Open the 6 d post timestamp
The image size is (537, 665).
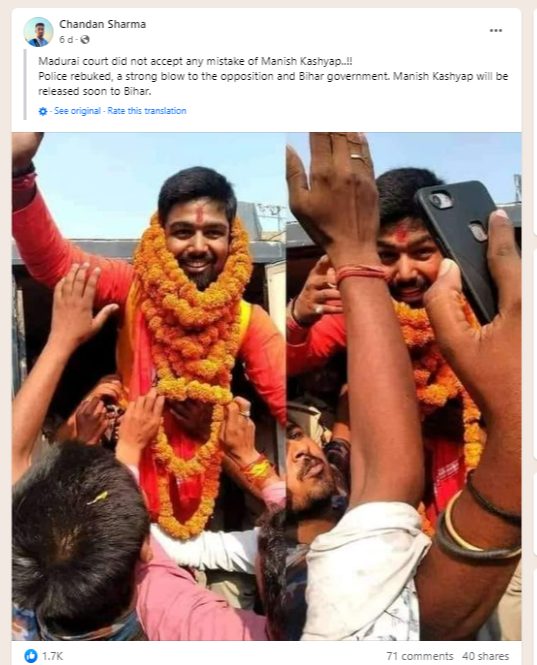[x=66, y=39]
